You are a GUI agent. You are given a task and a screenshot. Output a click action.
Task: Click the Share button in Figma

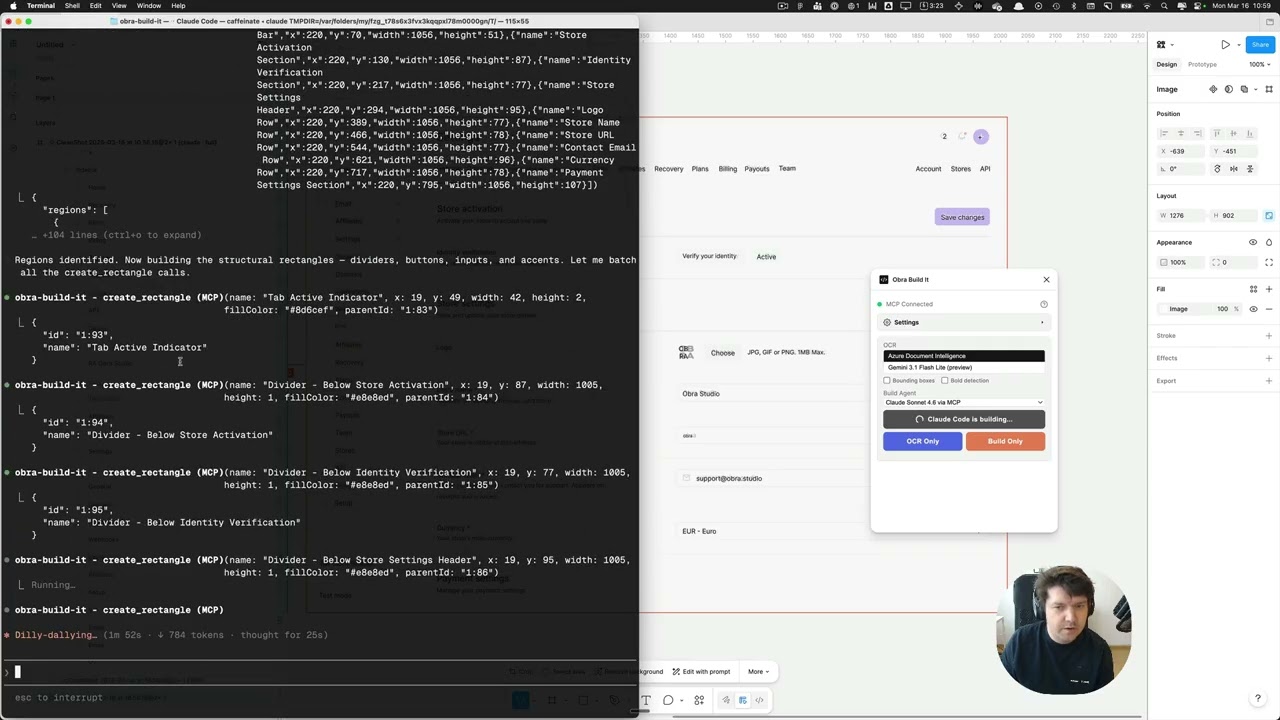pos(1260,44)
